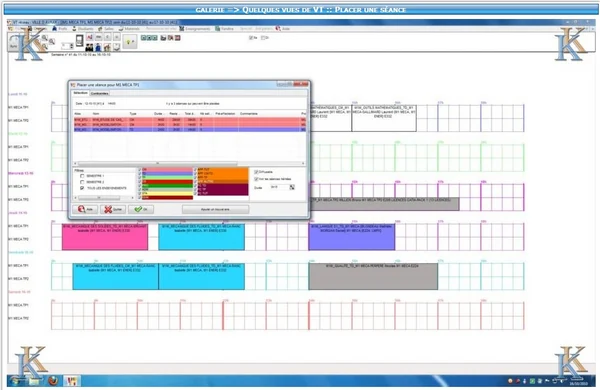
Task: Click the red X Quitter button
Action: pos(113,209)
